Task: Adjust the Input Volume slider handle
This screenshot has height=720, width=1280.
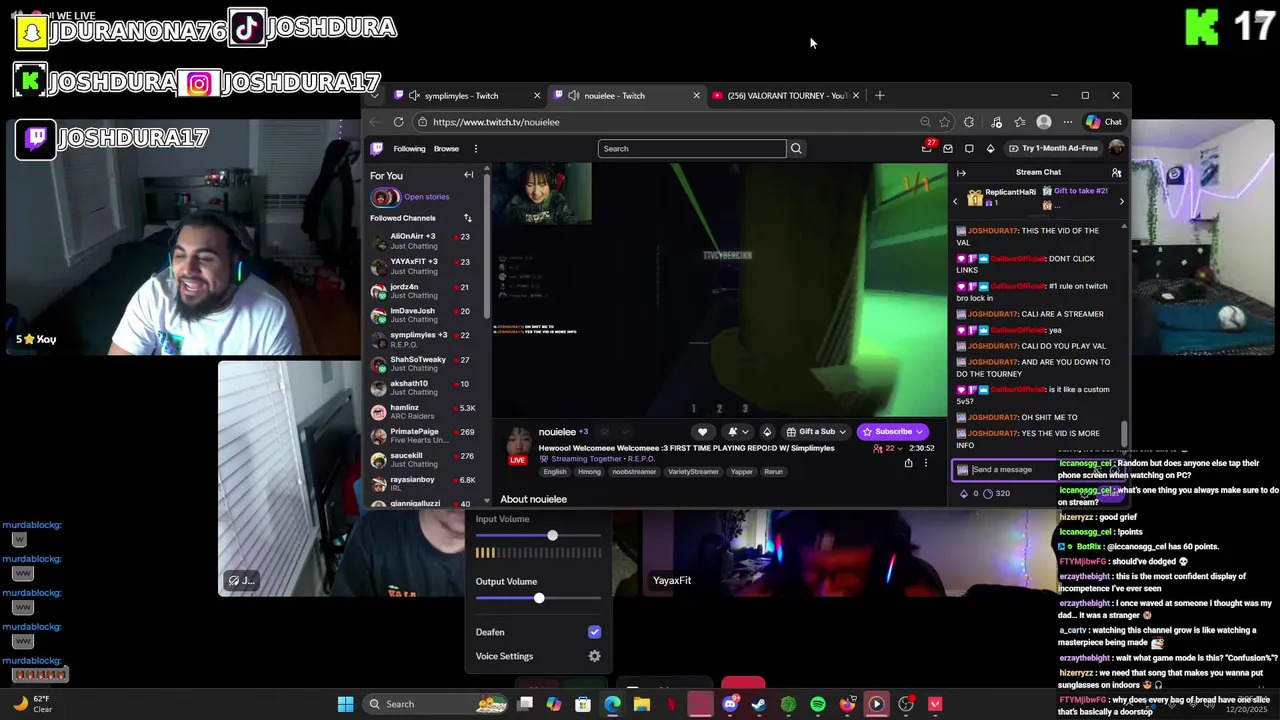Action: [x=552, y=536]
